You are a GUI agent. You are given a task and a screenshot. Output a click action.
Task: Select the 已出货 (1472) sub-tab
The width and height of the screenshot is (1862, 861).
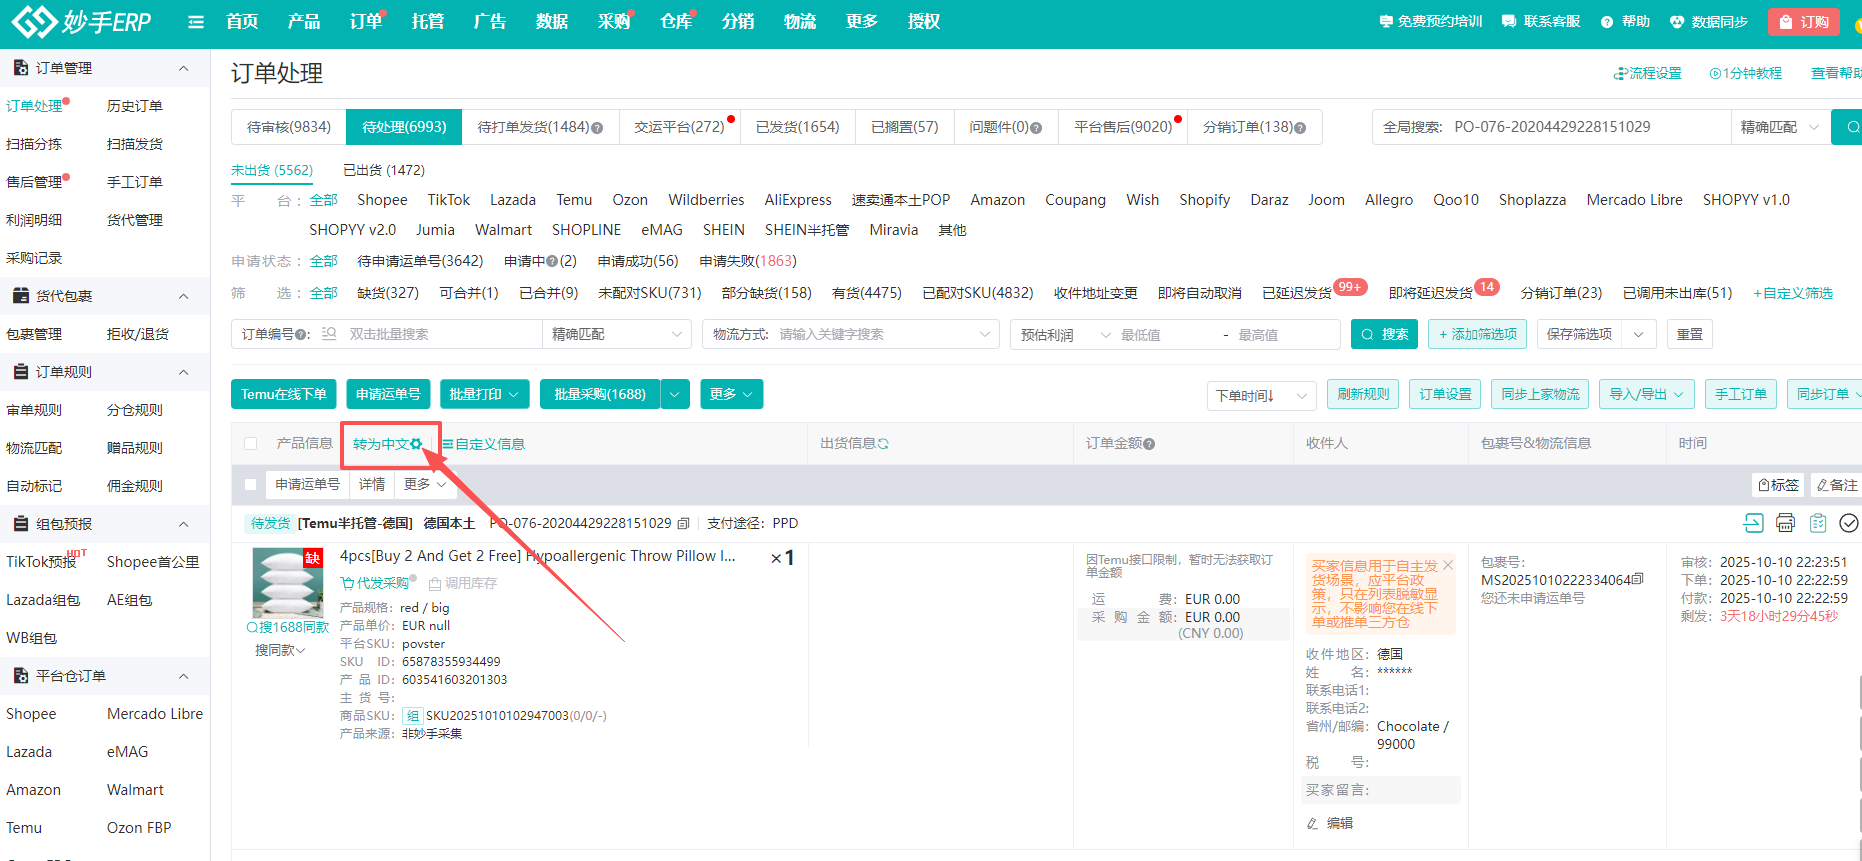click(384, 170)
